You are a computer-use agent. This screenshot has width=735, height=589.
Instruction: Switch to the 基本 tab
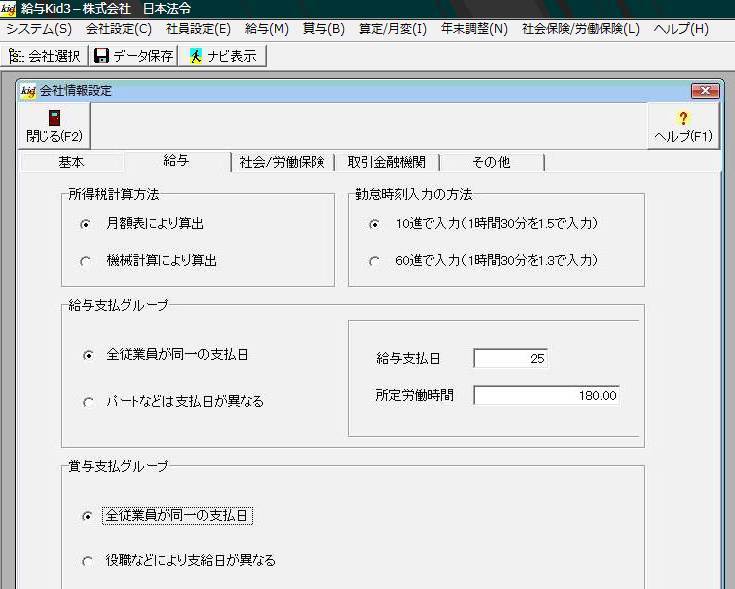pos(71,162)
